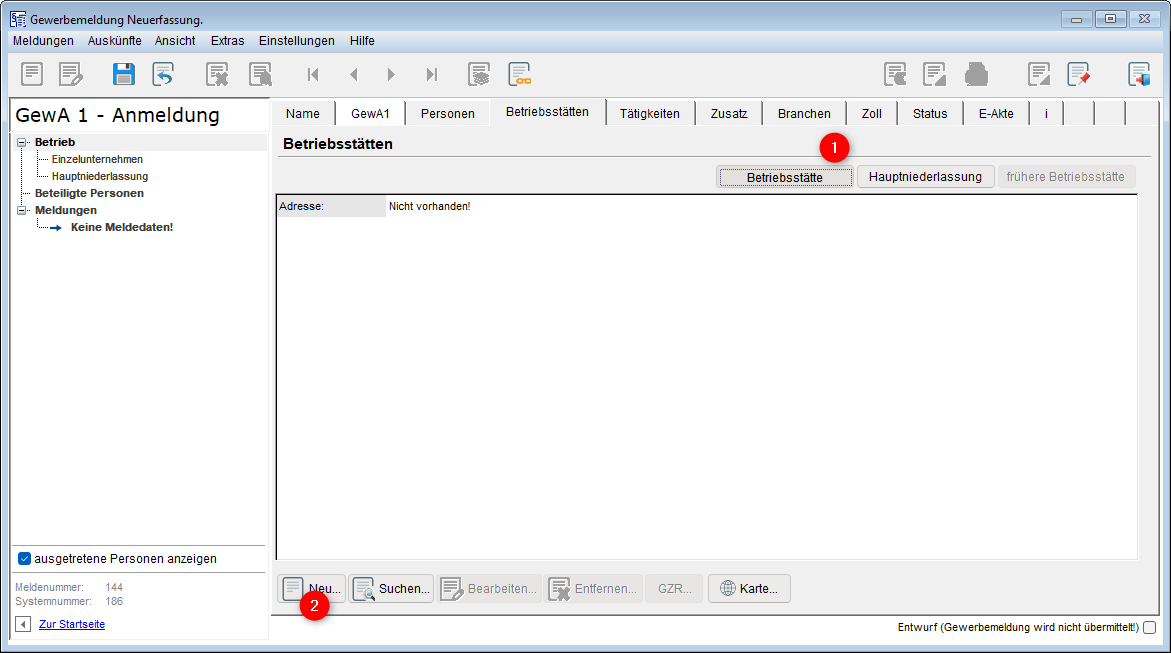Enable the Entwurf draft checkbox
This screenshot has height=653, width=1171.
[x=1149, y=628]
